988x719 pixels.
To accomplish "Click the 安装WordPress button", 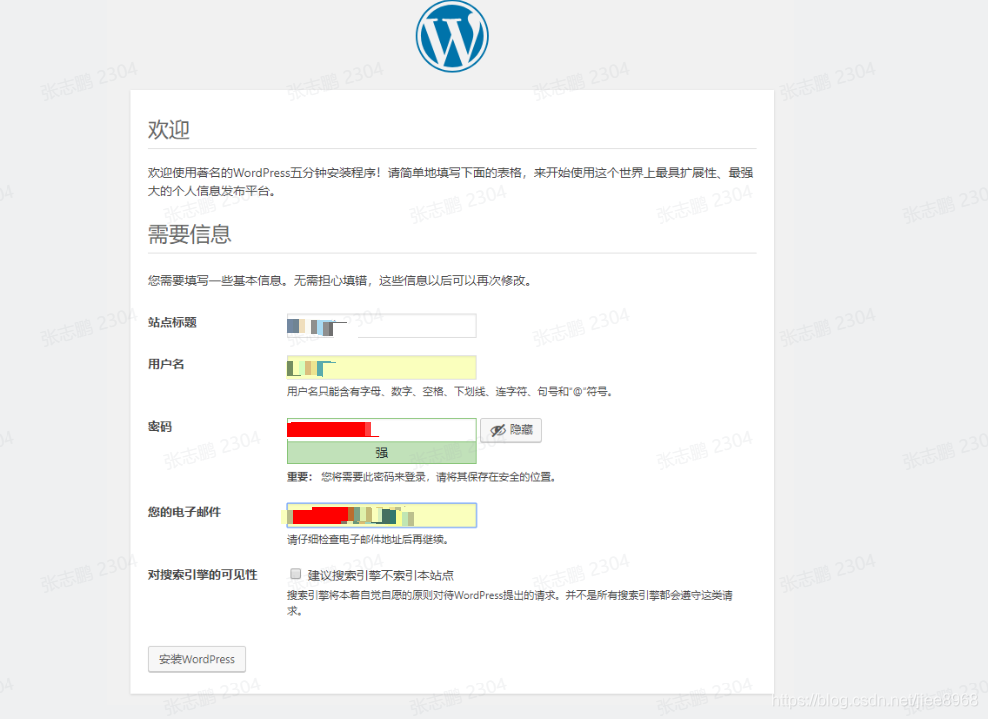I will click(x=197, y=659).
